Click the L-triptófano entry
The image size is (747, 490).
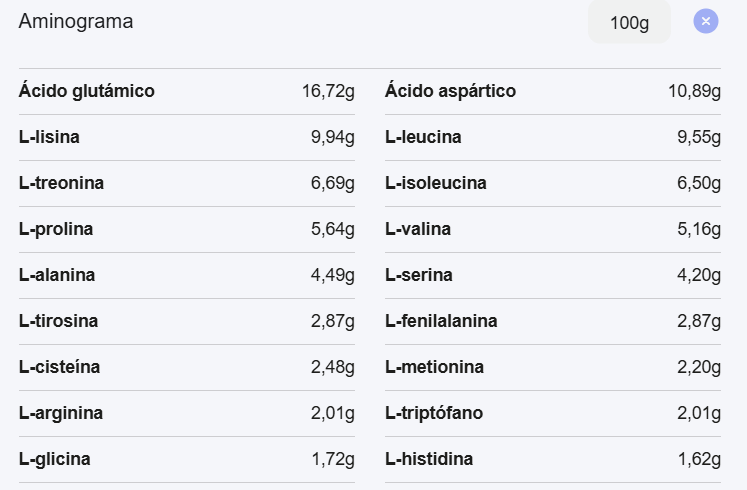(553, 413)
